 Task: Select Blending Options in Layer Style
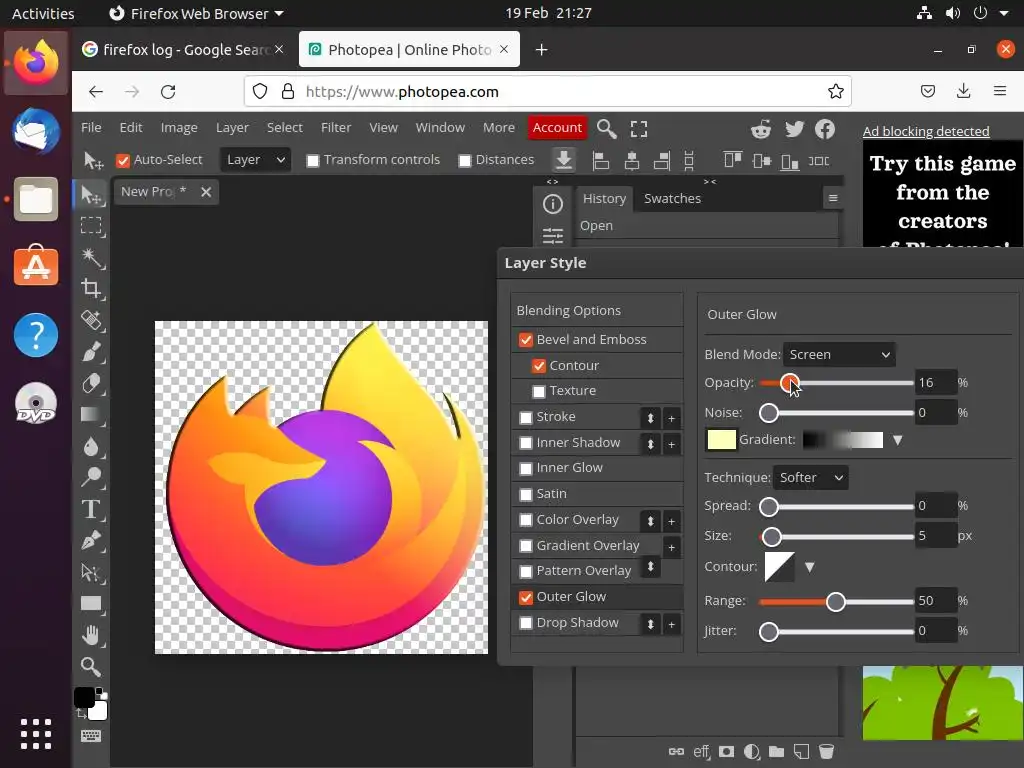point(596,310)
